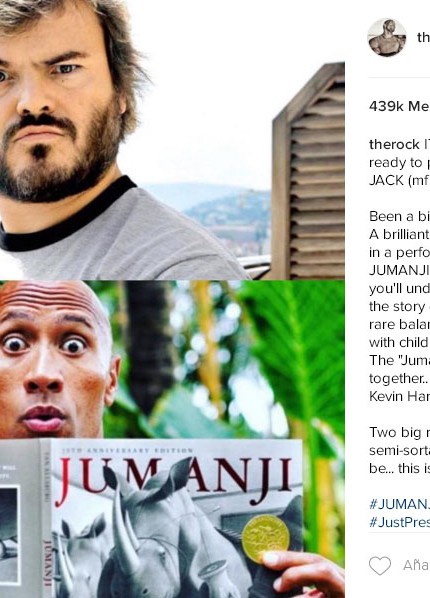Click the gold medal seal on book
430x598 pixels.
[x=266, y=538]
